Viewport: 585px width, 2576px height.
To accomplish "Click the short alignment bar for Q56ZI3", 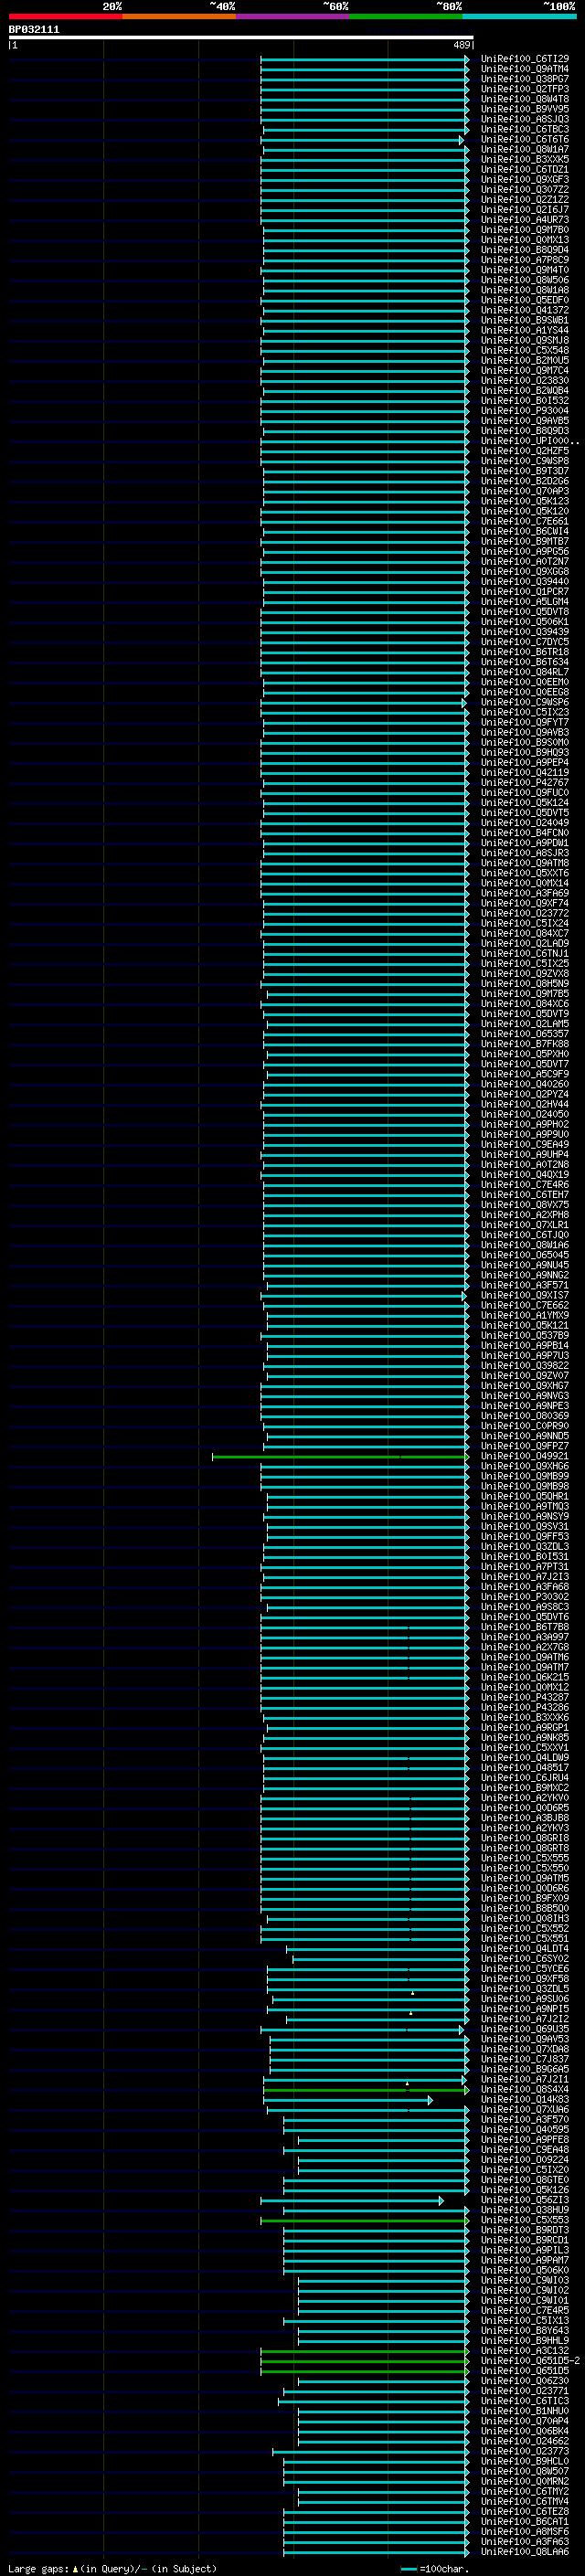I will tap(352, 2200).
